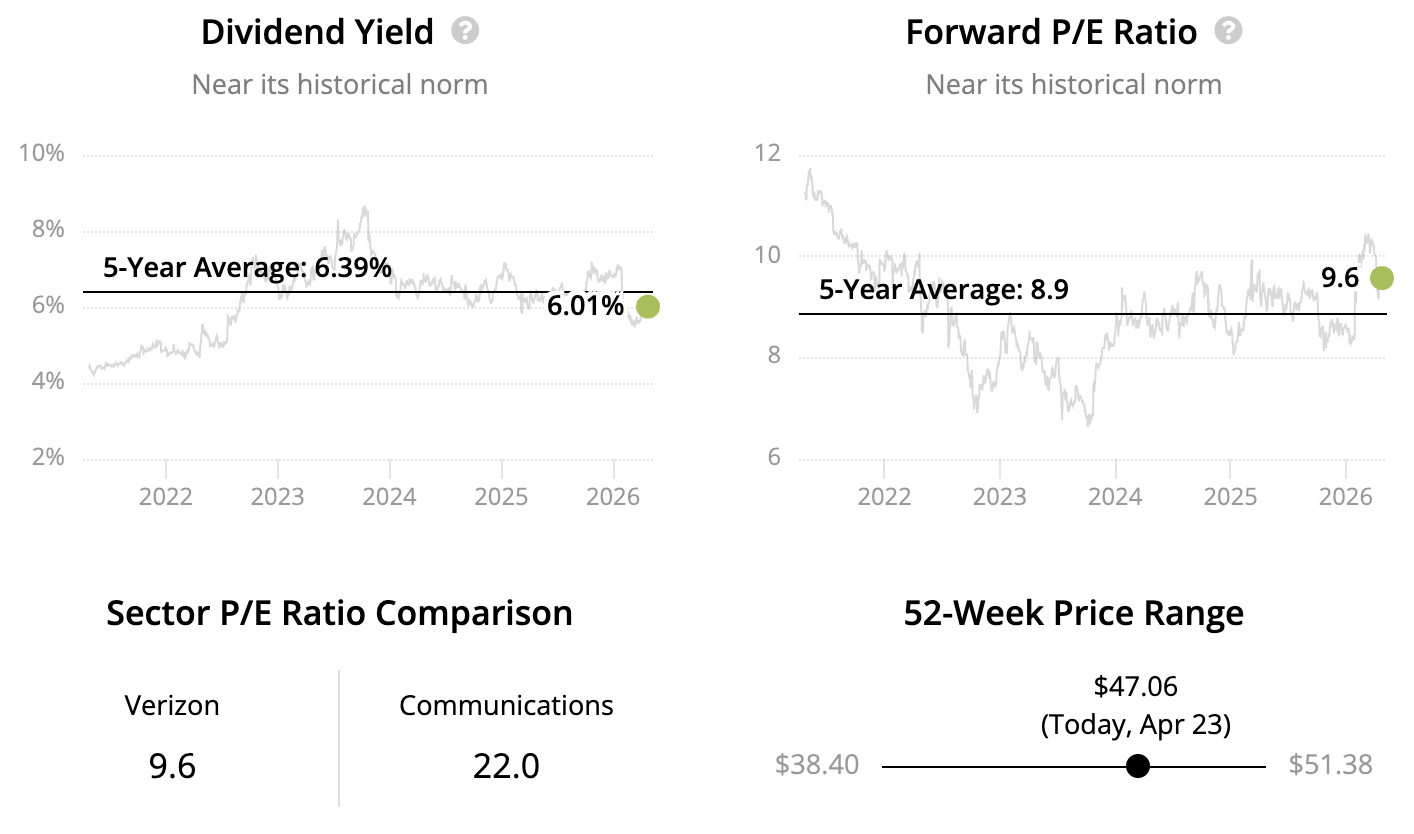The image size is (1414, 834).
Task: Select the Forward P/E Ratio heading
Action: (x=1051, y=32)
